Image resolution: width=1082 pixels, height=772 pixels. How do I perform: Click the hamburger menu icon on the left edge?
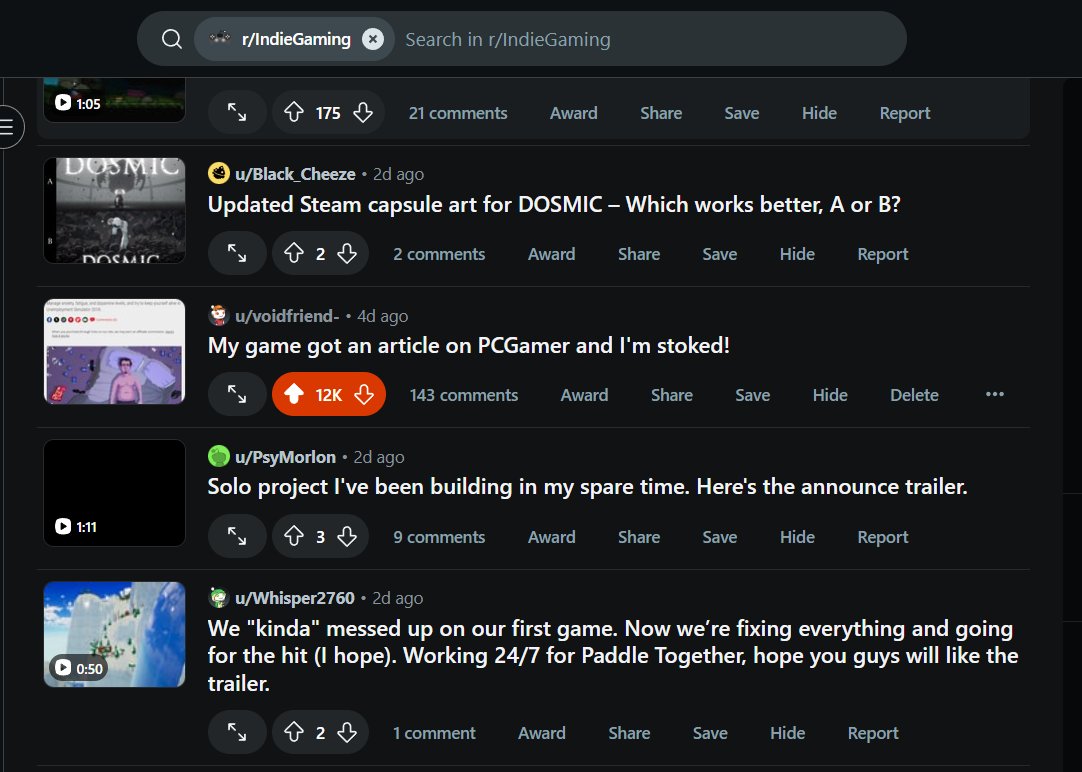(6, 126)
